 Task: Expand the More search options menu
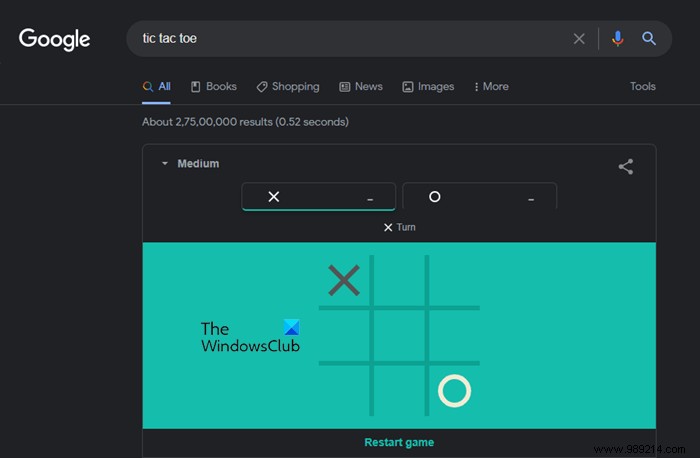point(491,87)
